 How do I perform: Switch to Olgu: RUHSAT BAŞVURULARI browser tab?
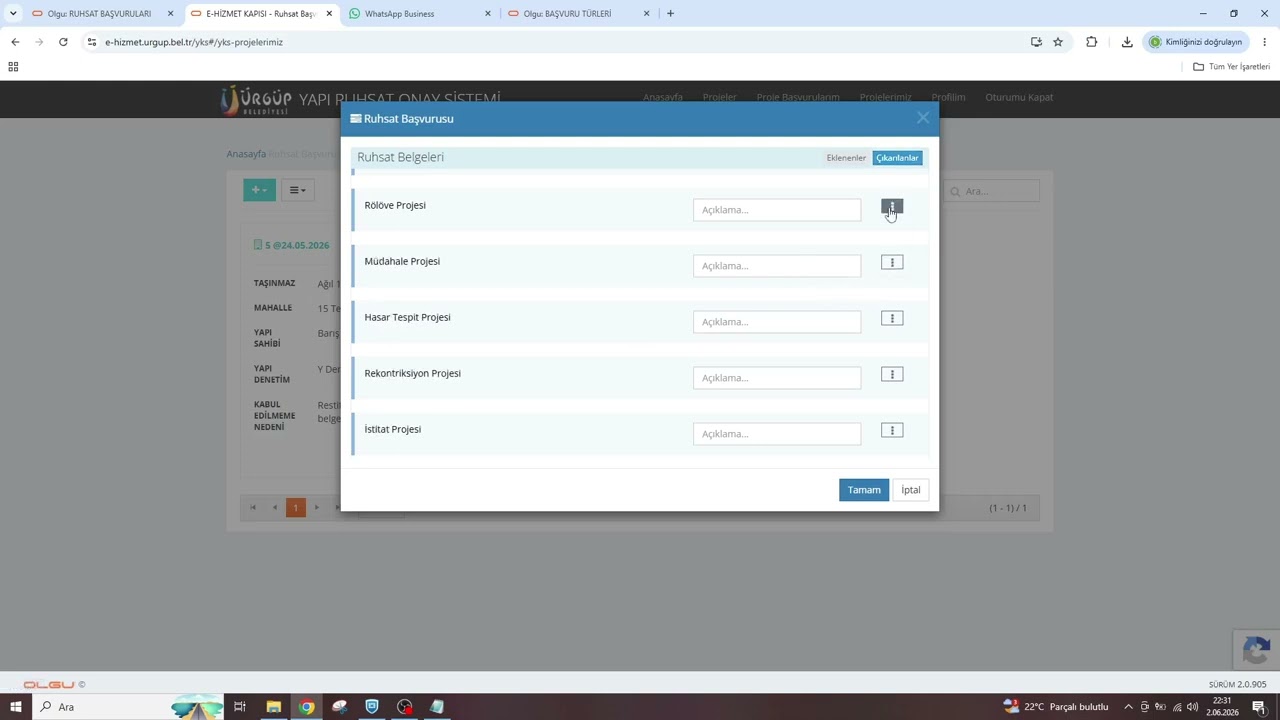[100, 14]
